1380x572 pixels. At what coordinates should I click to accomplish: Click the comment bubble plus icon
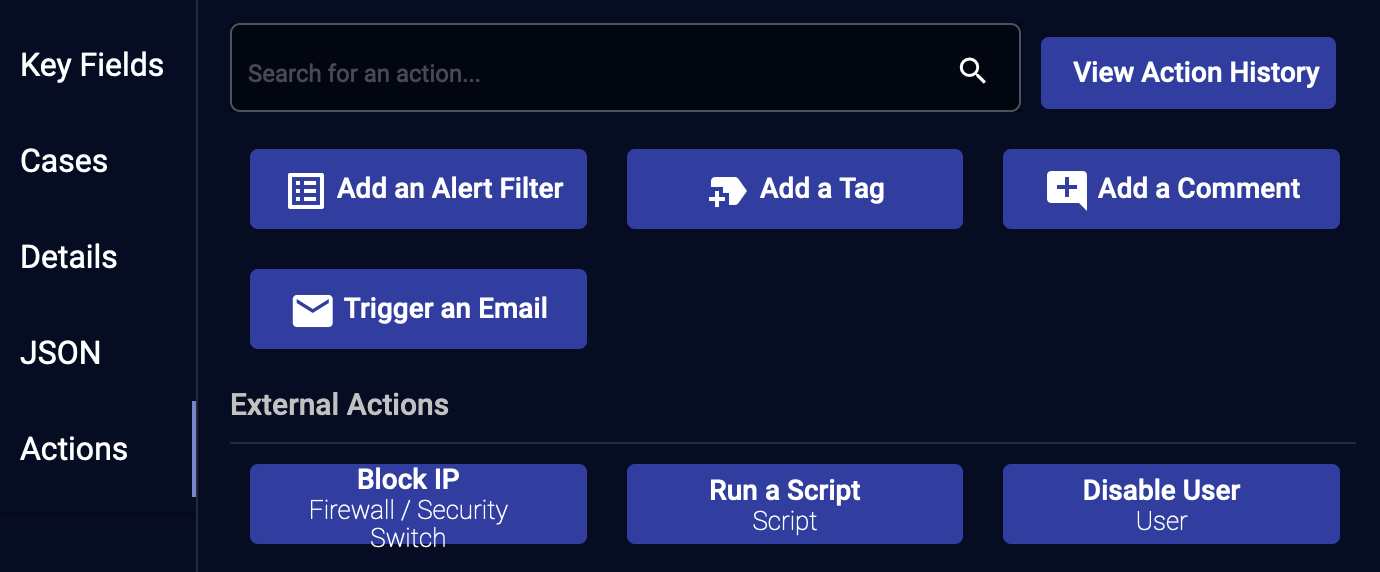pyautogui.click(x=1066, y=190)
